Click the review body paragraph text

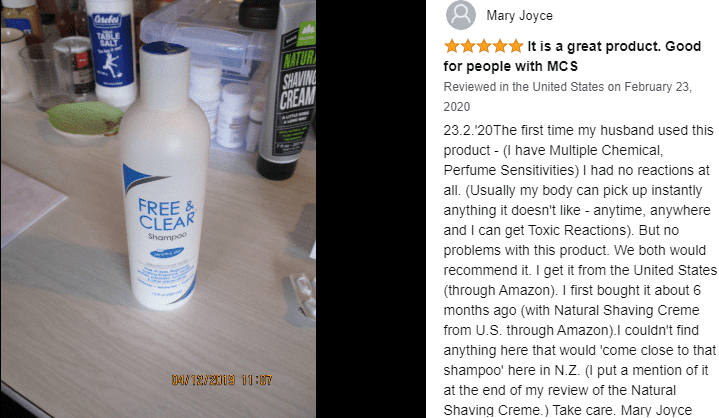[580, 270]
